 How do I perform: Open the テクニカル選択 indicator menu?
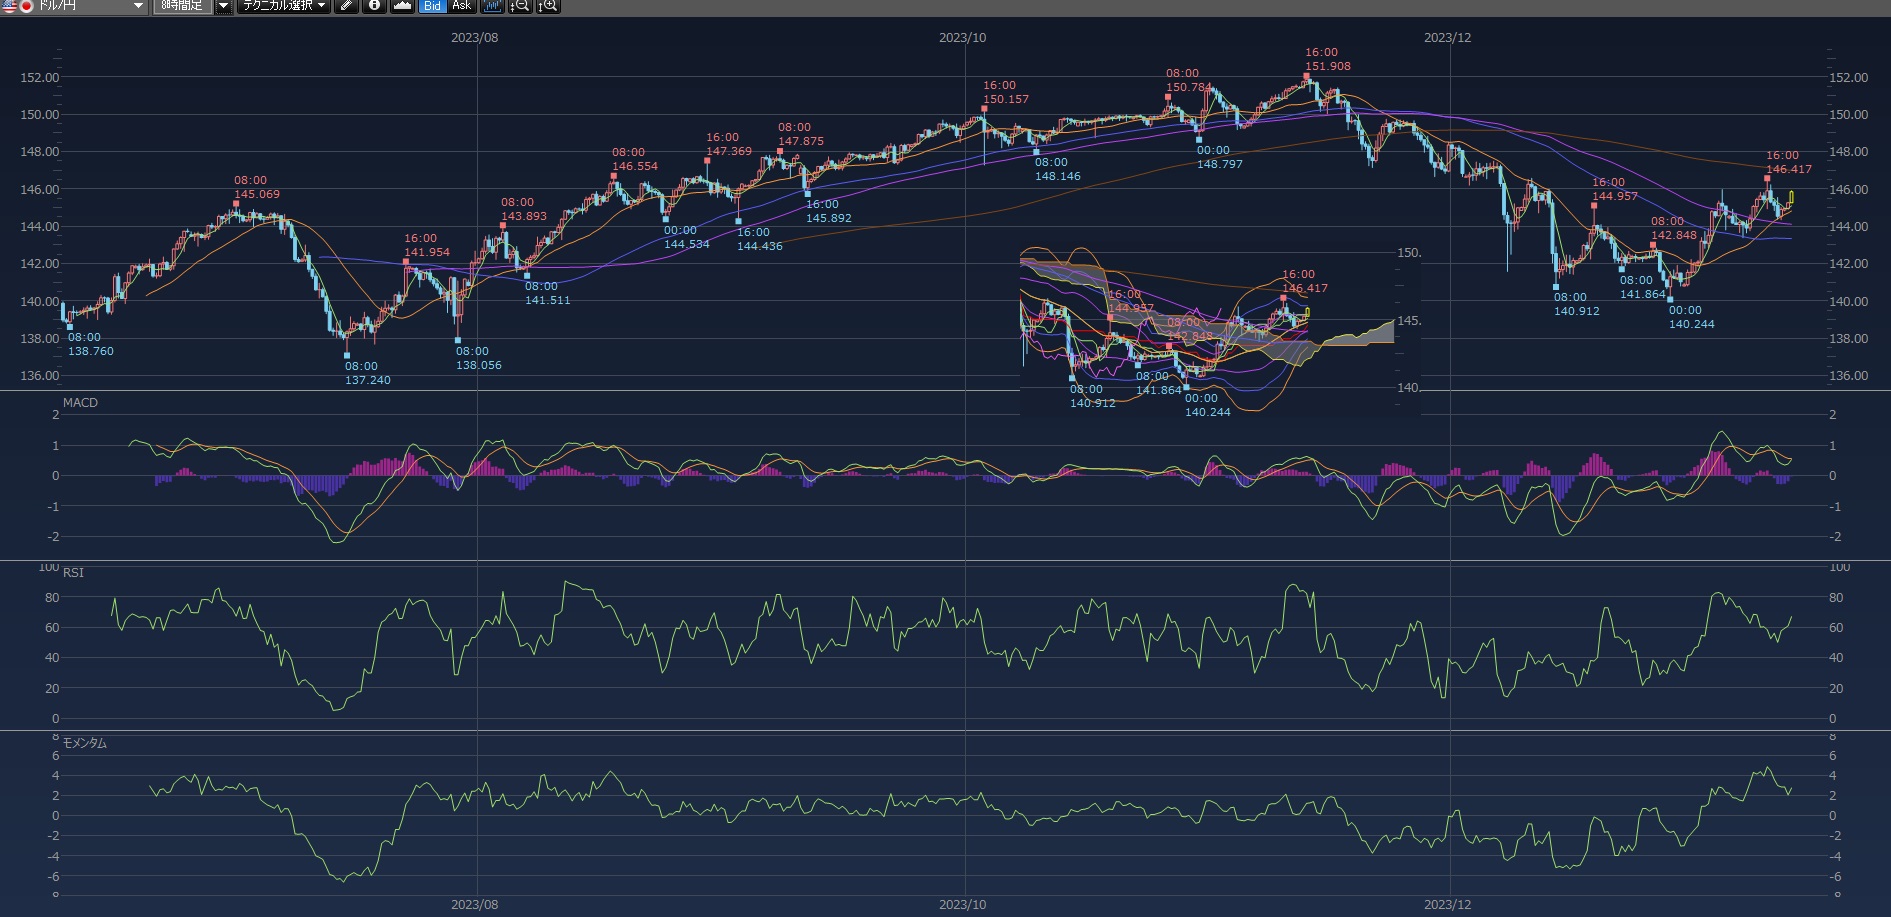point(284,6)
